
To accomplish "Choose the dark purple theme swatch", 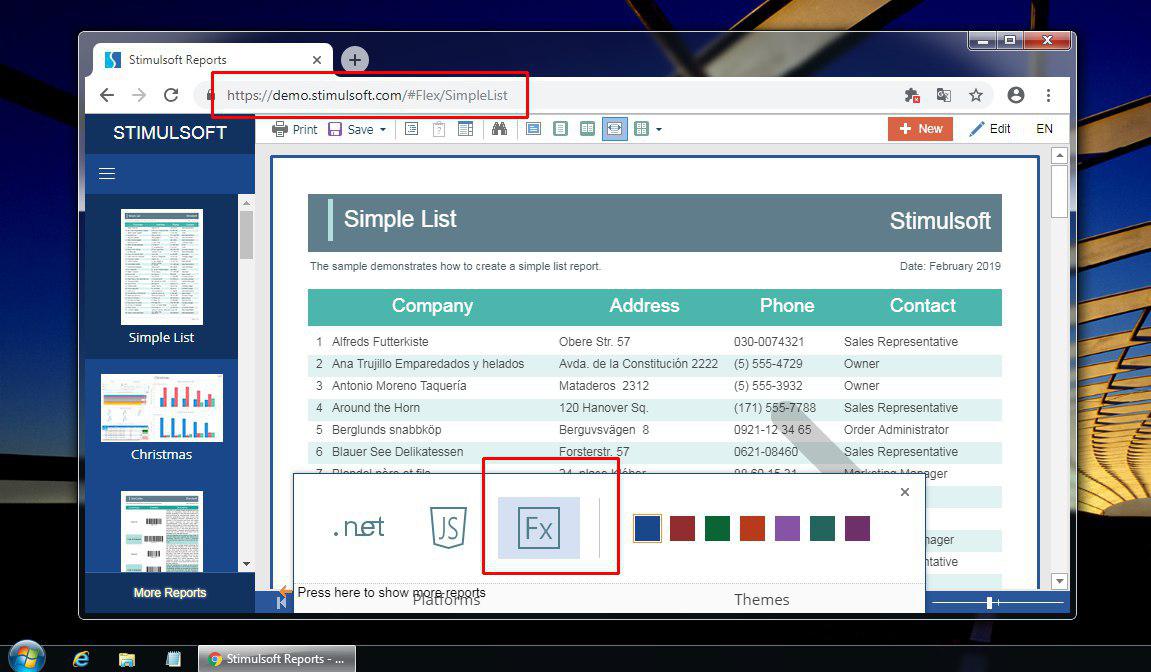I will pyautogui.click(x=857, y=528).
